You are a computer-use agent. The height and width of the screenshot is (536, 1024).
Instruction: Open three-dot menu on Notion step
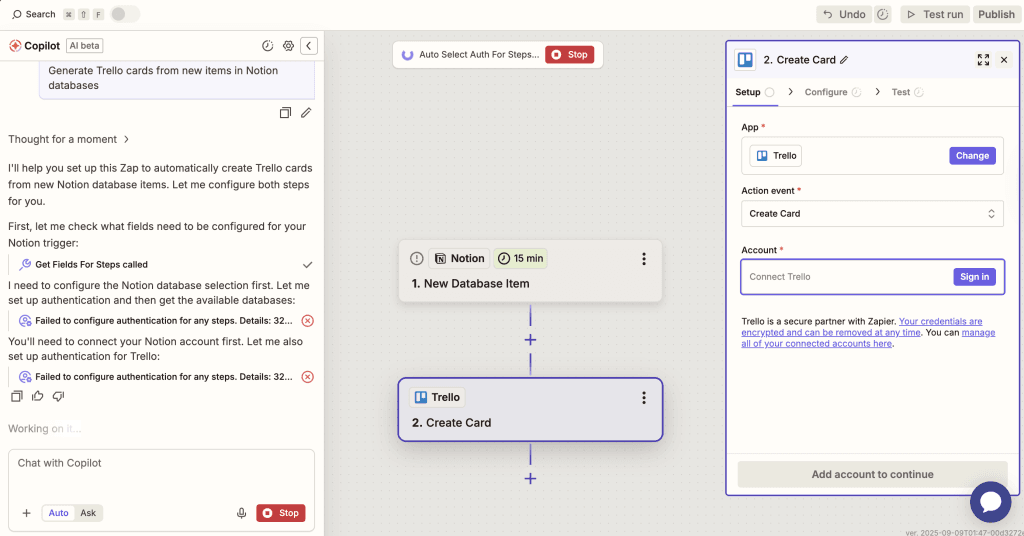click(644, 259)
